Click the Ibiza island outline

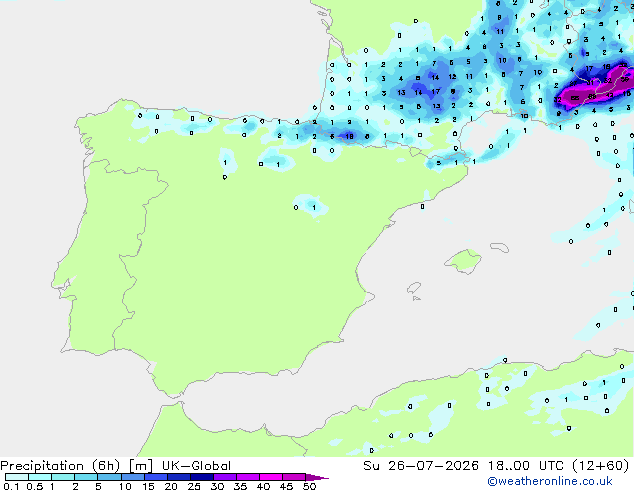coord(414,288)
